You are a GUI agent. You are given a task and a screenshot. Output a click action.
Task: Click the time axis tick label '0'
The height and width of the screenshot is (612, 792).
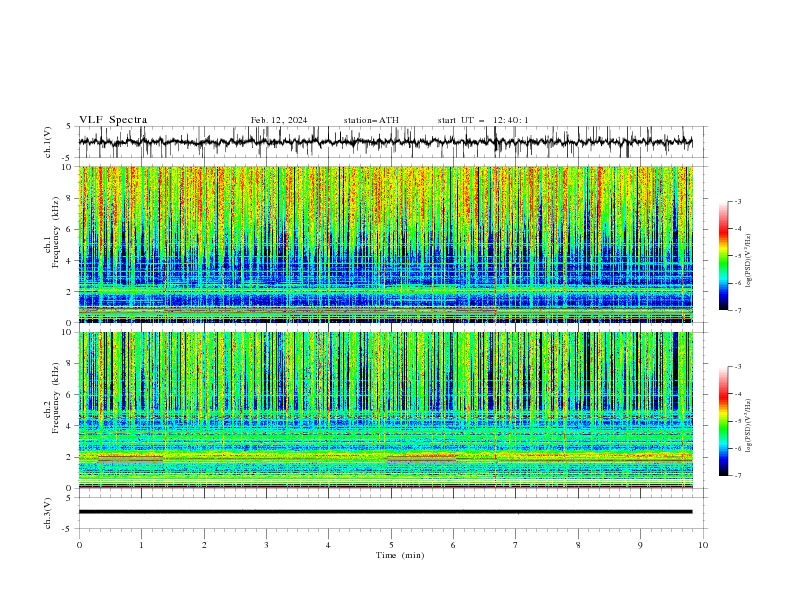coord(79,545)
